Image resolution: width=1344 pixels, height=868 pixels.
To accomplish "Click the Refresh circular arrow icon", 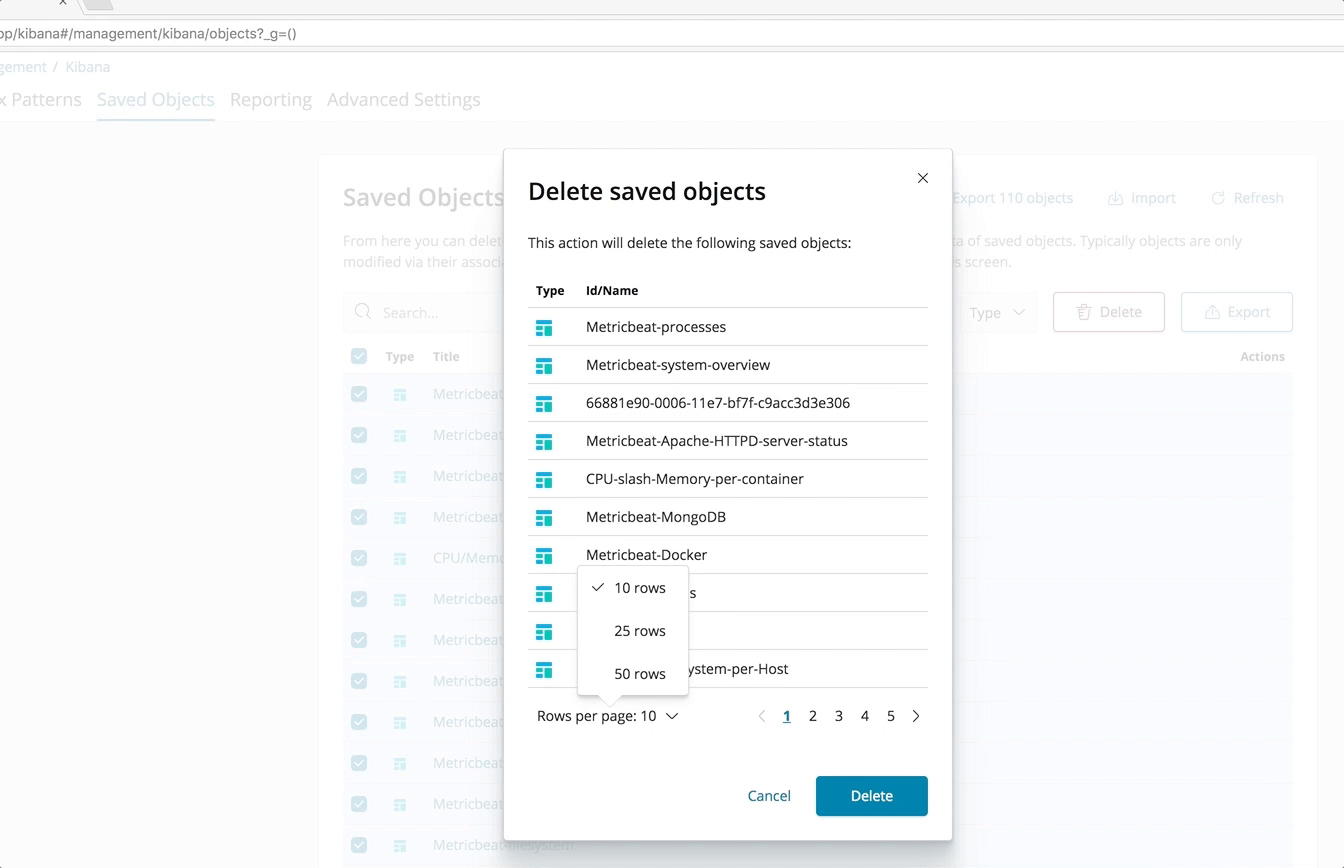I will coord(1220,197).
